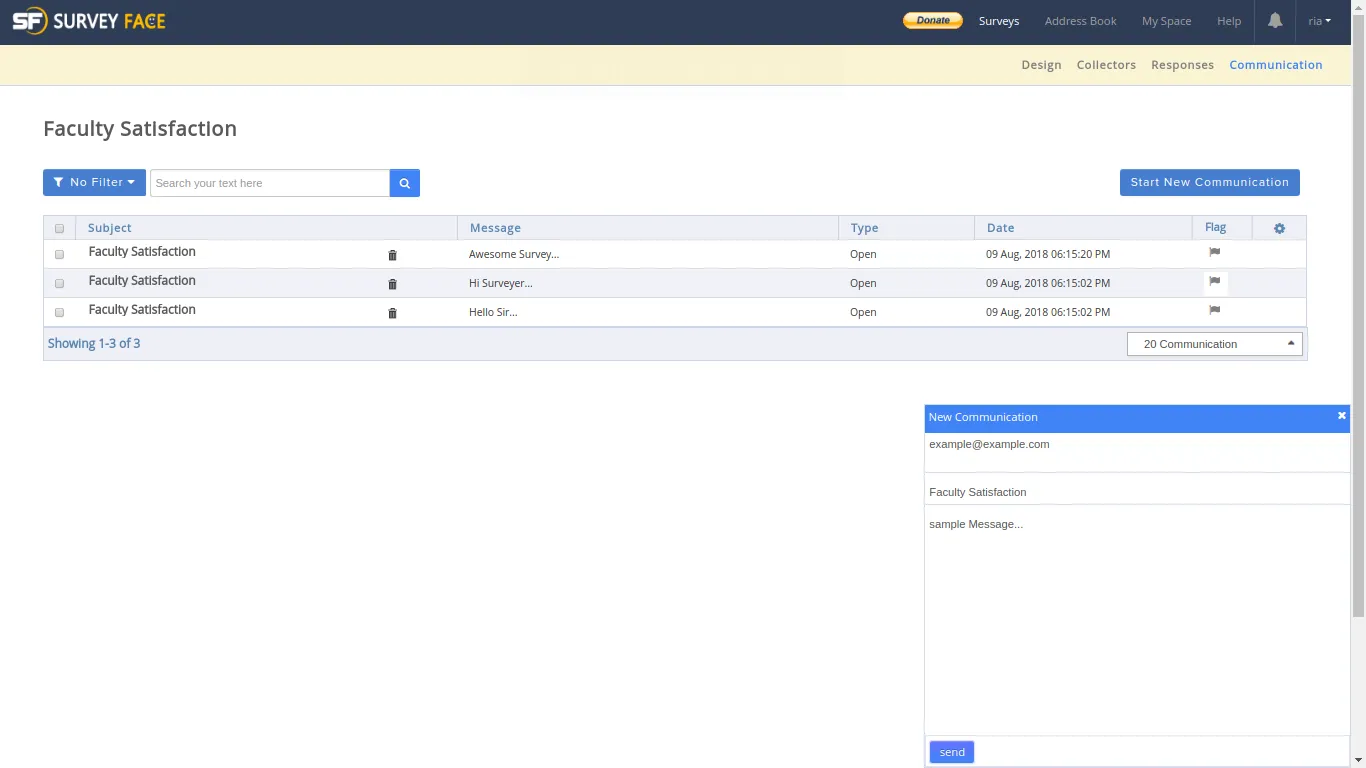The image size is (1366, 768).
Task: Focus the "Search your text here" field
Action: pos(269,183)
